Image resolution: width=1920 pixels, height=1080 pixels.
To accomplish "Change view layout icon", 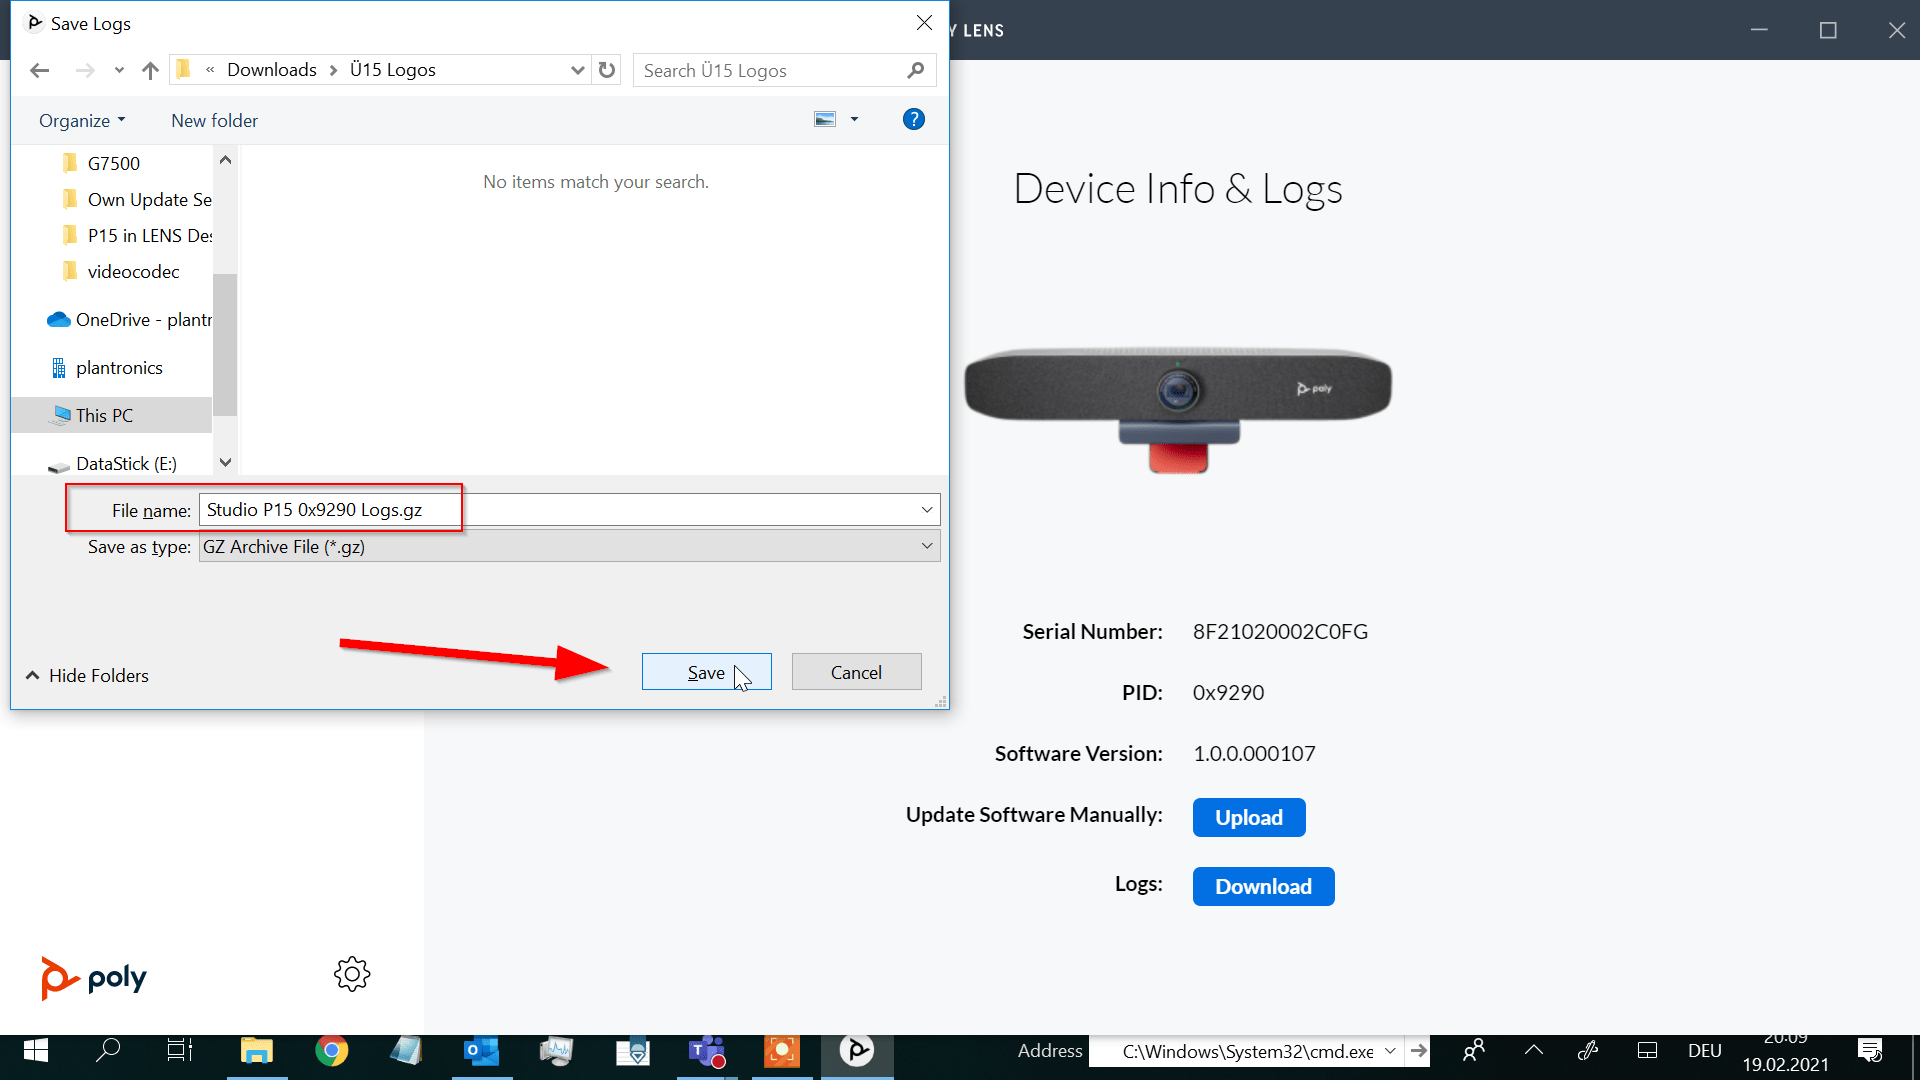I will tap(825, 120).
